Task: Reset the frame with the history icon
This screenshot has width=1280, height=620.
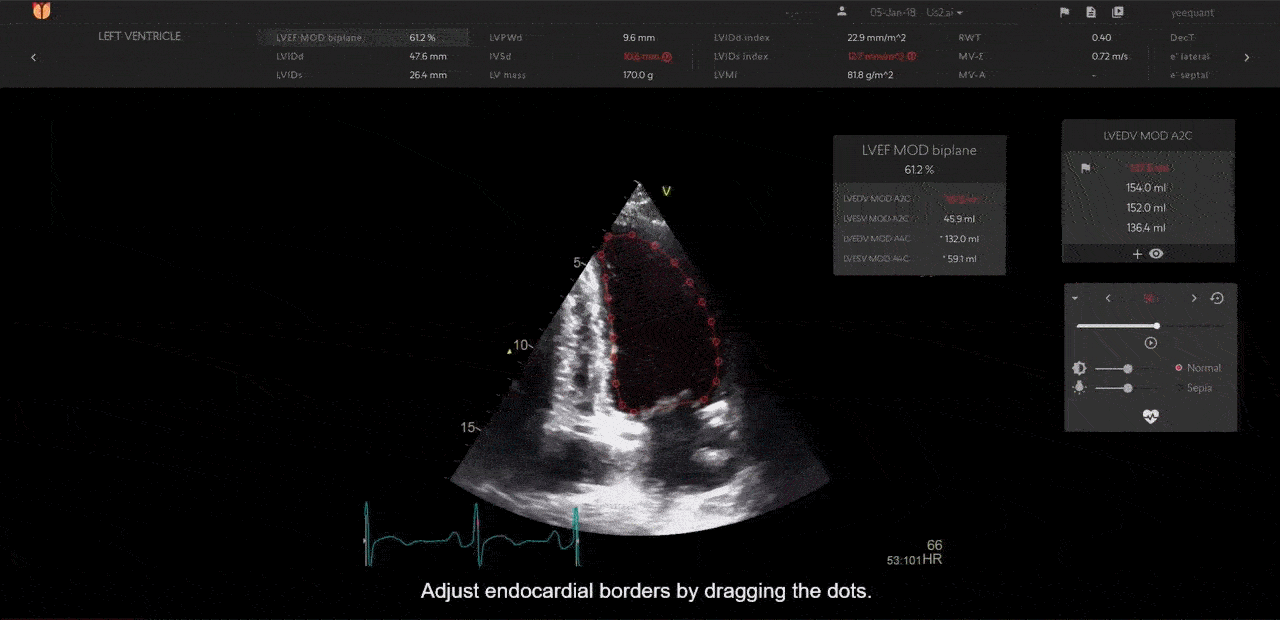Action: [x=1217, y=298]
